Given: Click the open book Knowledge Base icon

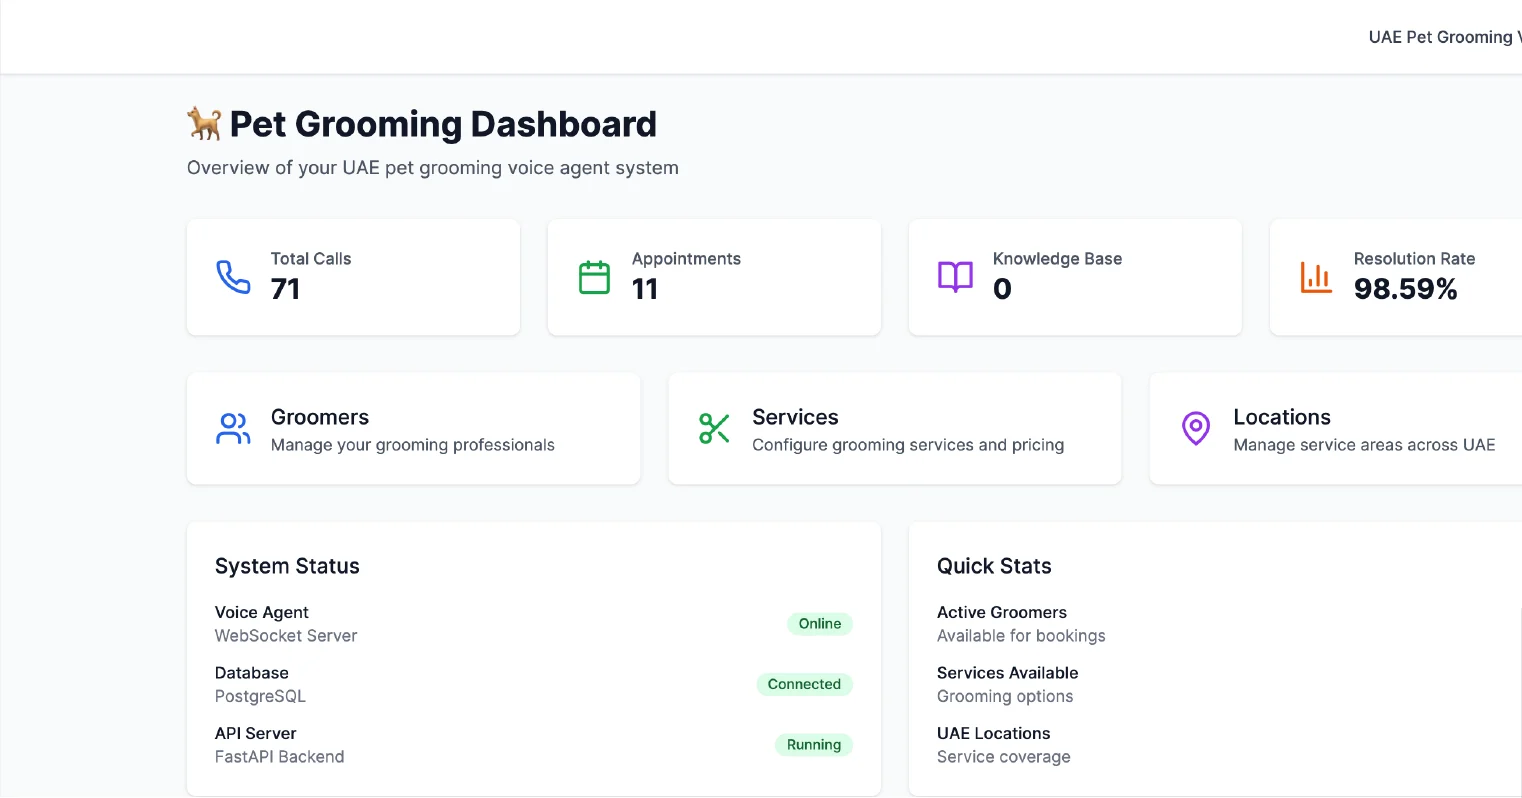Looking at the screenshot, I should (955, 277).
